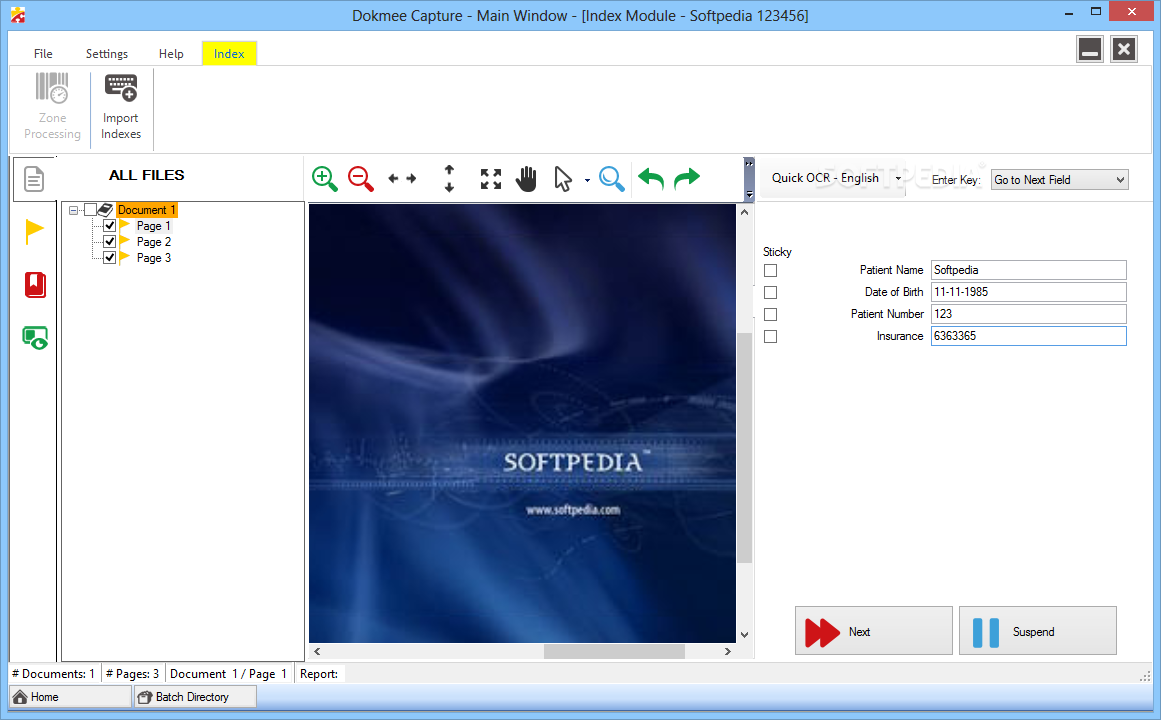Screen dimensions: 1161x720
Task: Open the All Files document panel icon
Action: pos(34,179)
